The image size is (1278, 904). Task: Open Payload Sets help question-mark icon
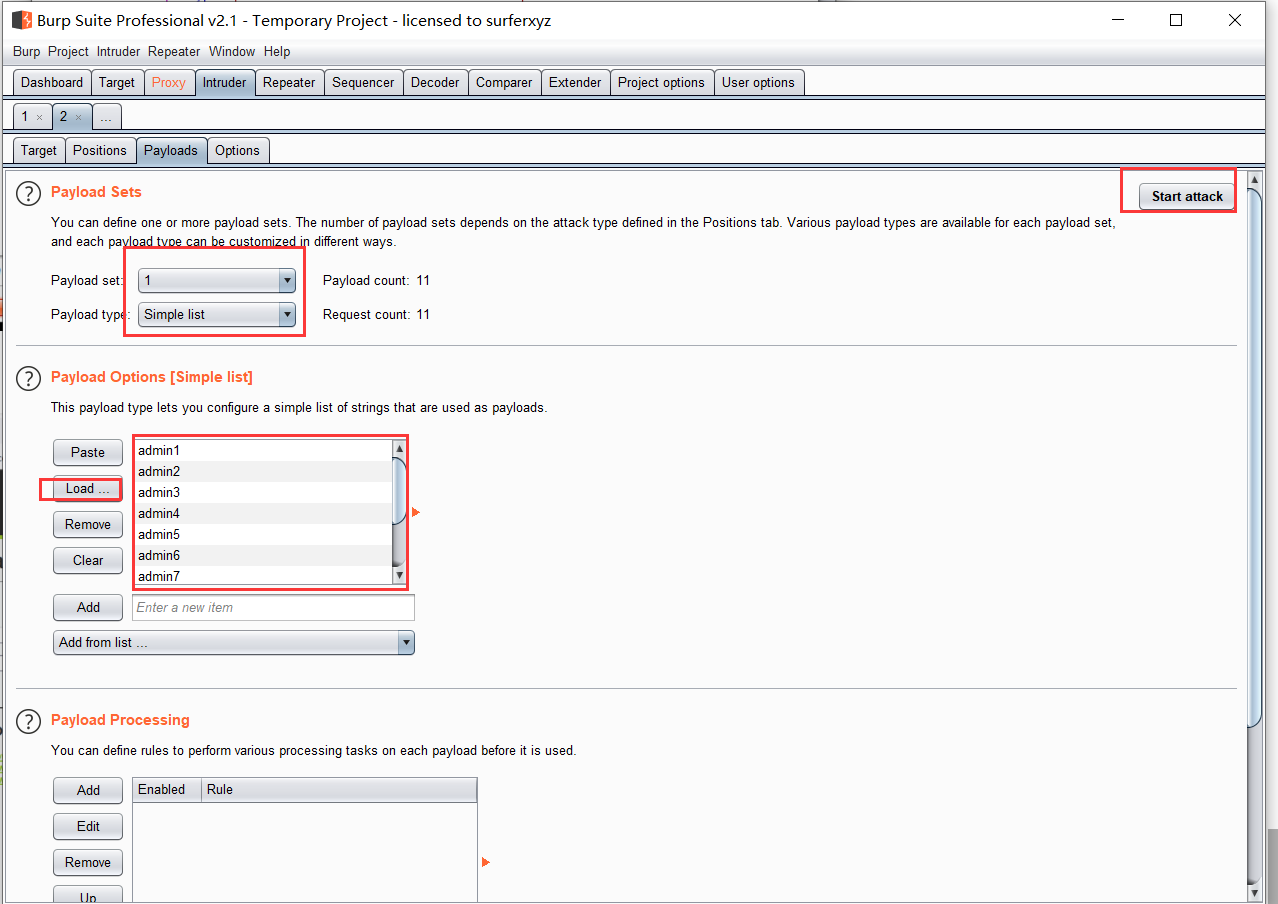click(28, 193)
